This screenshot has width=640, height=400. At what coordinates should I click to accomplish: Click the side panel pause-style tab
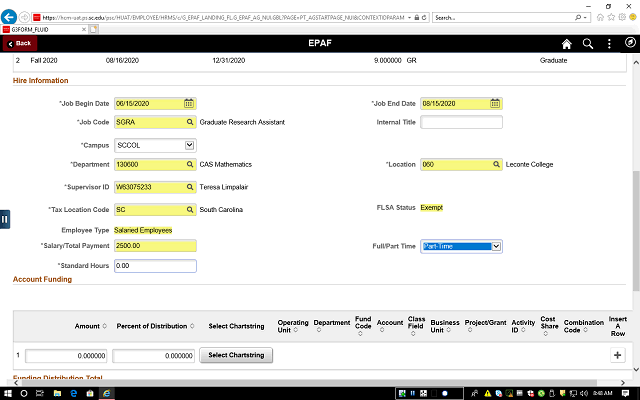click(4, 219)
